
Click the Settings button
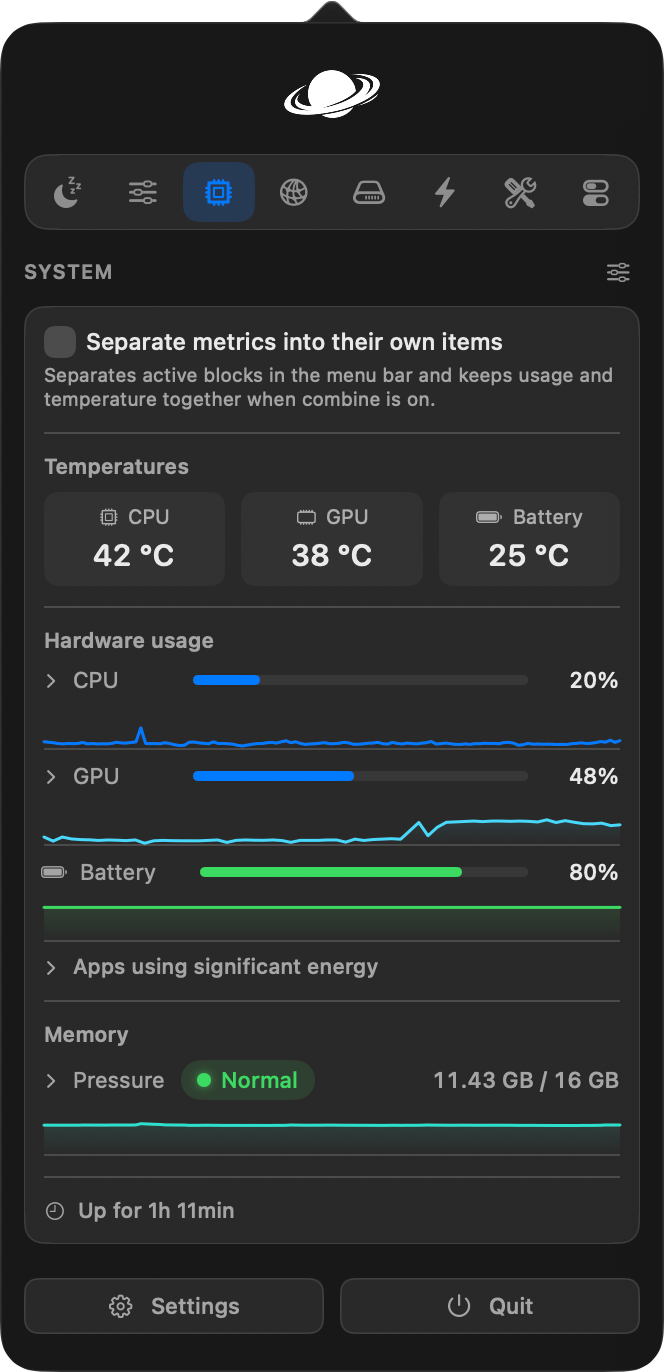[174, 1306]
